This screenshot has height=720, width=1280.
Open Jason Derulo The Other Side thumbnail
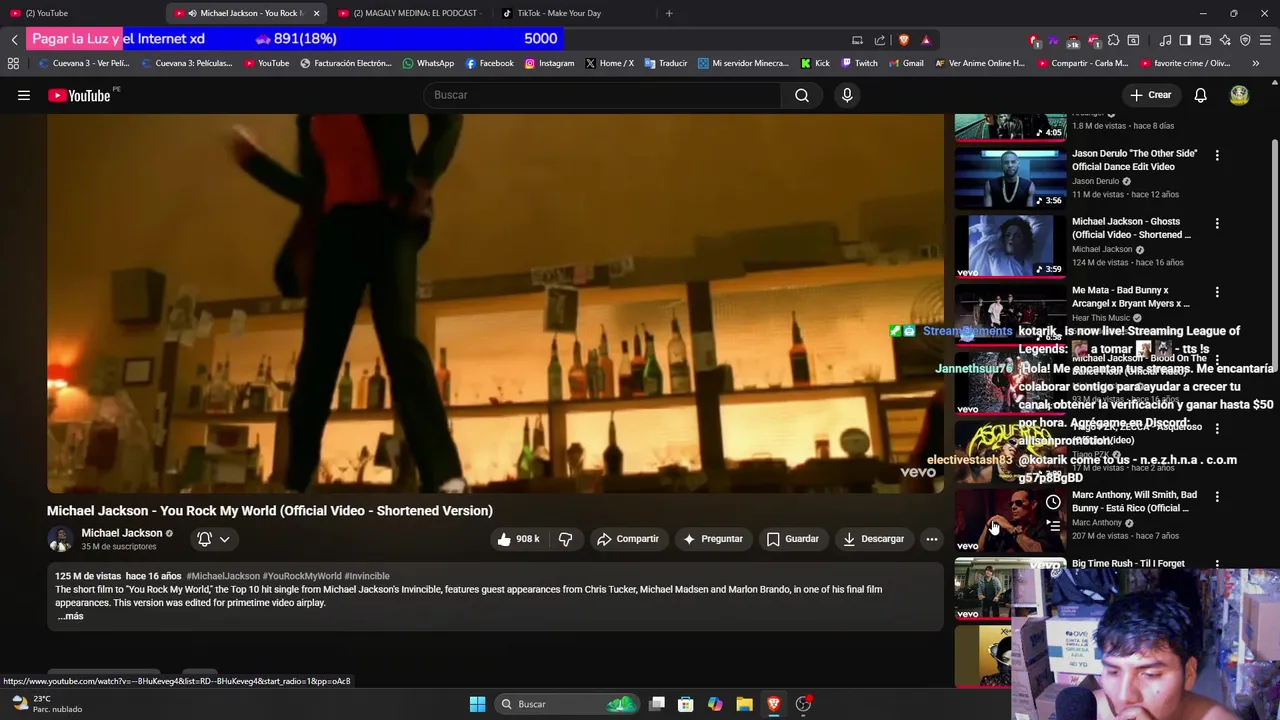click(x=1010, y=177)
